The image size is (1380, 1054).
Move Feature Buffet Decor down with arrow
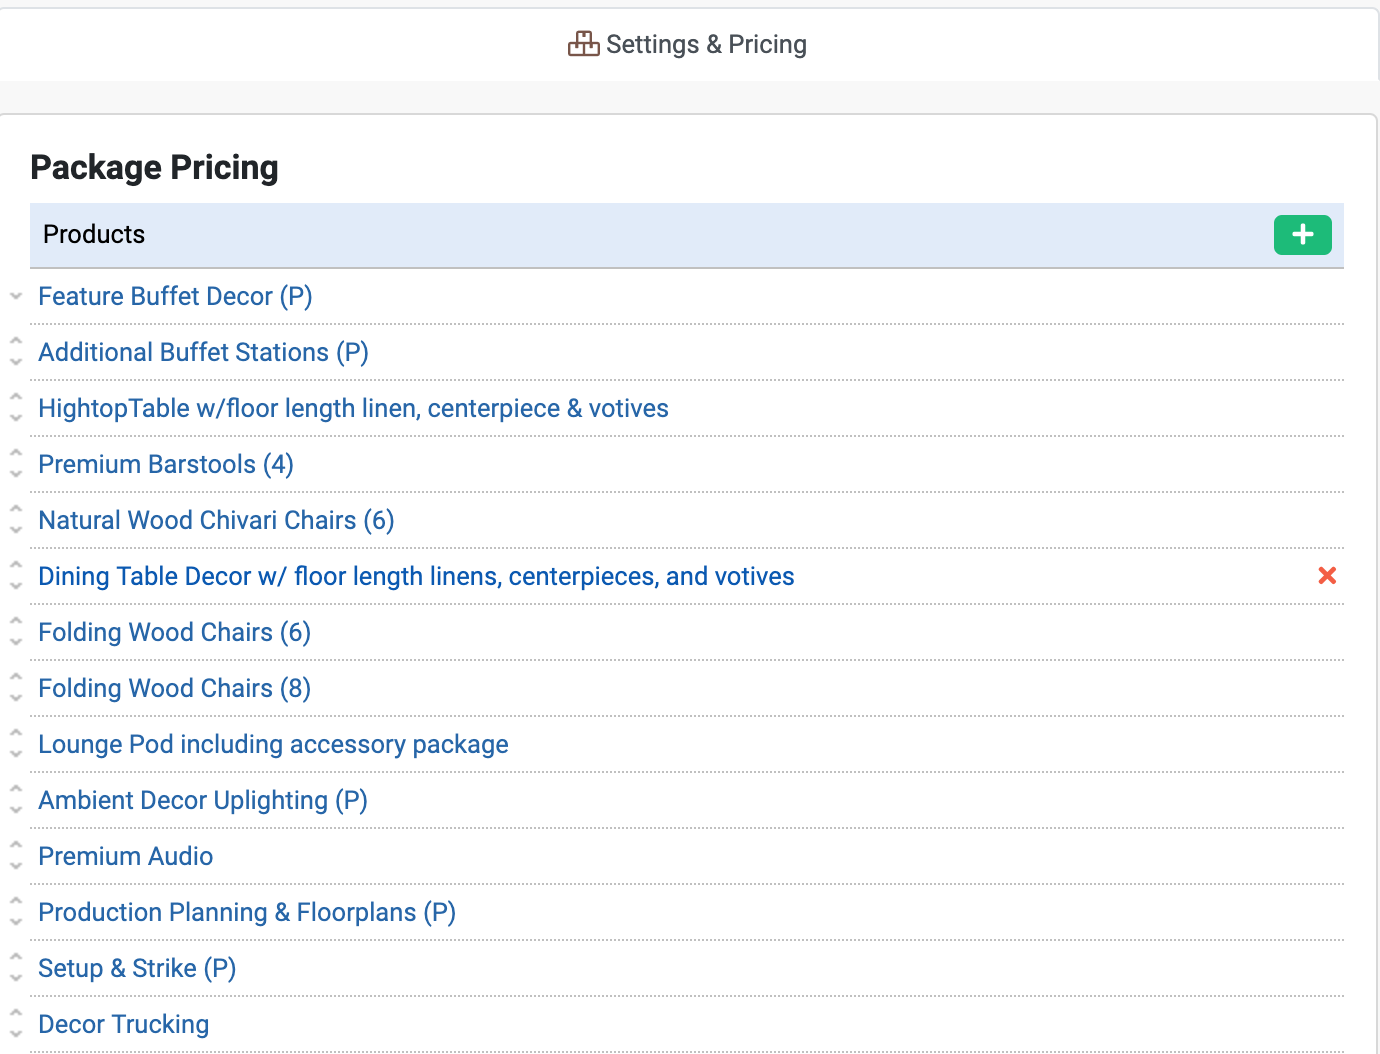16,297
